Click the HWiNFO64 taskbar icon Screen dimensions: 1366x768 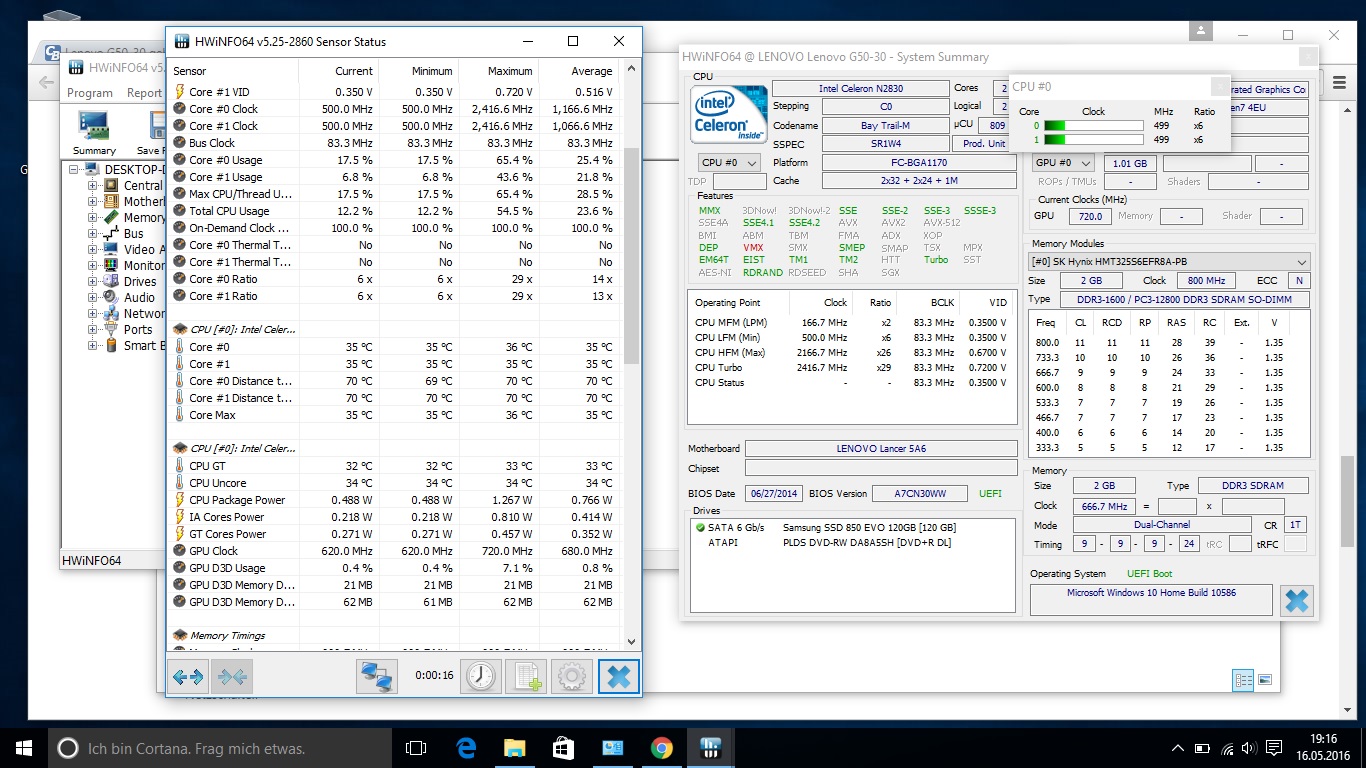pos(710,748)
